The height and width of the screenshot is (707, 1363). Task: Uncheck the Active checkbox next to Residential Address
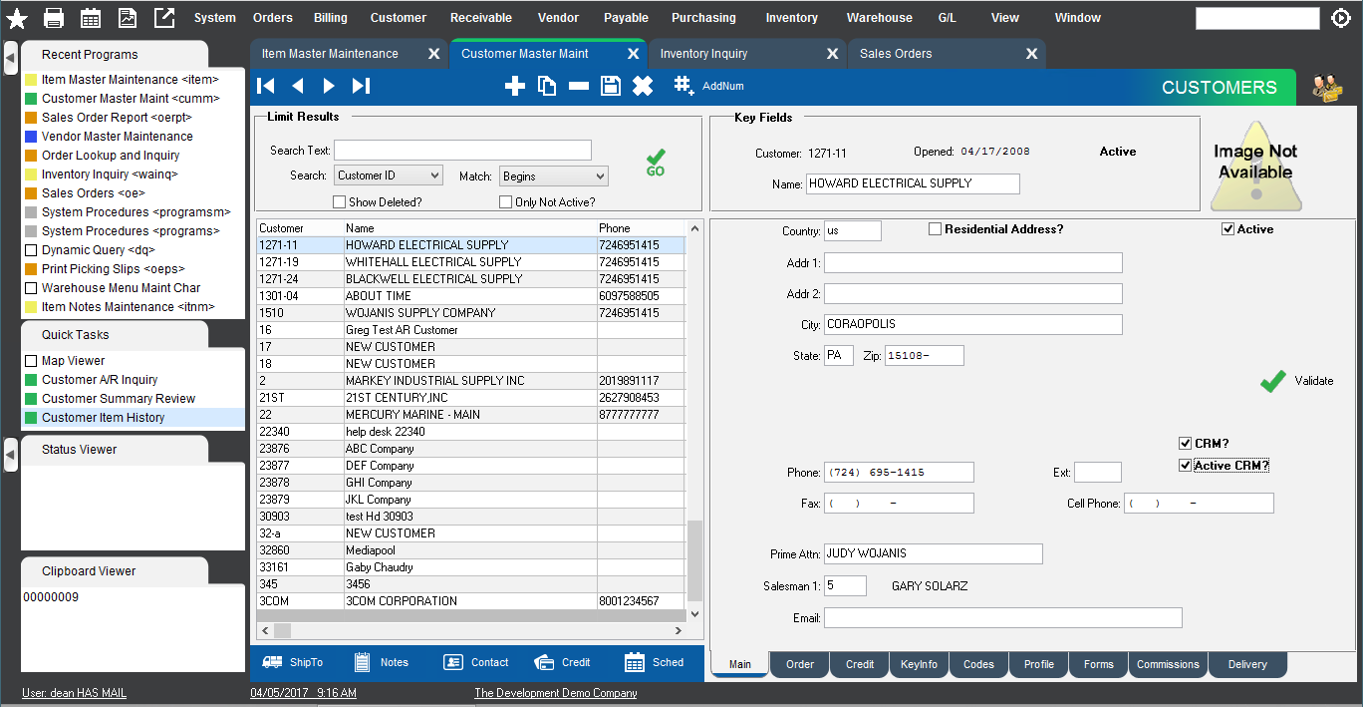click(1228, 229)
